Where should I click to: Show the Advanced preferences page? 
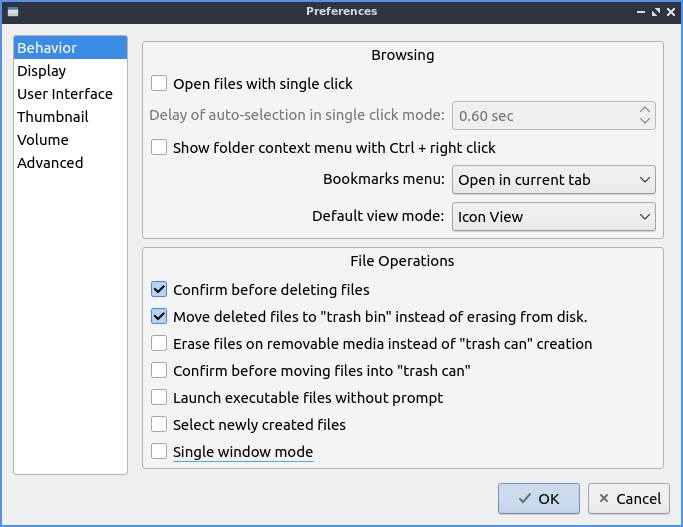[50, 163]
